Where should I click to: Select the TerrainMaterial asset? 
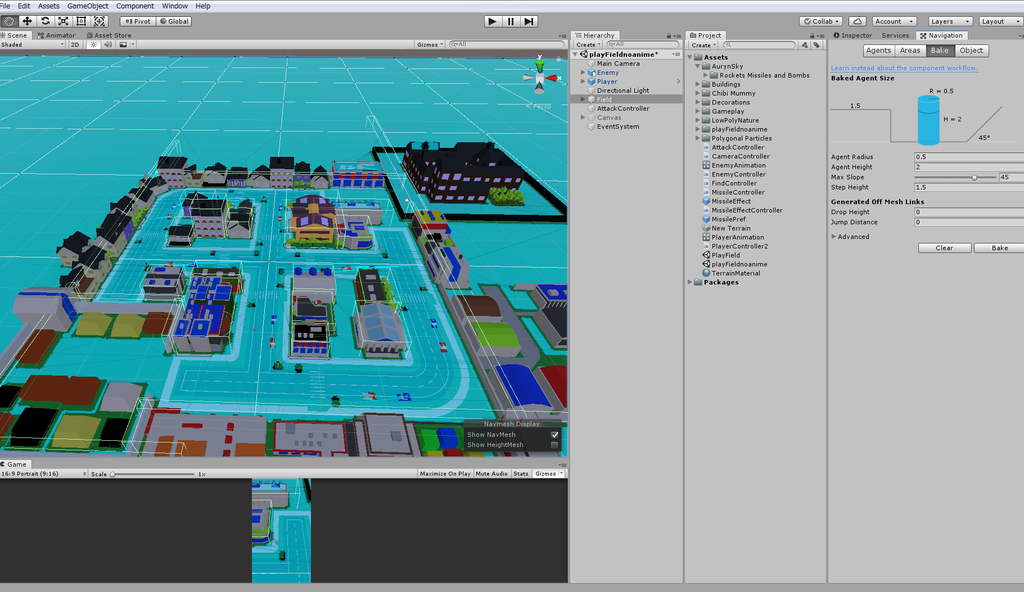735,273
